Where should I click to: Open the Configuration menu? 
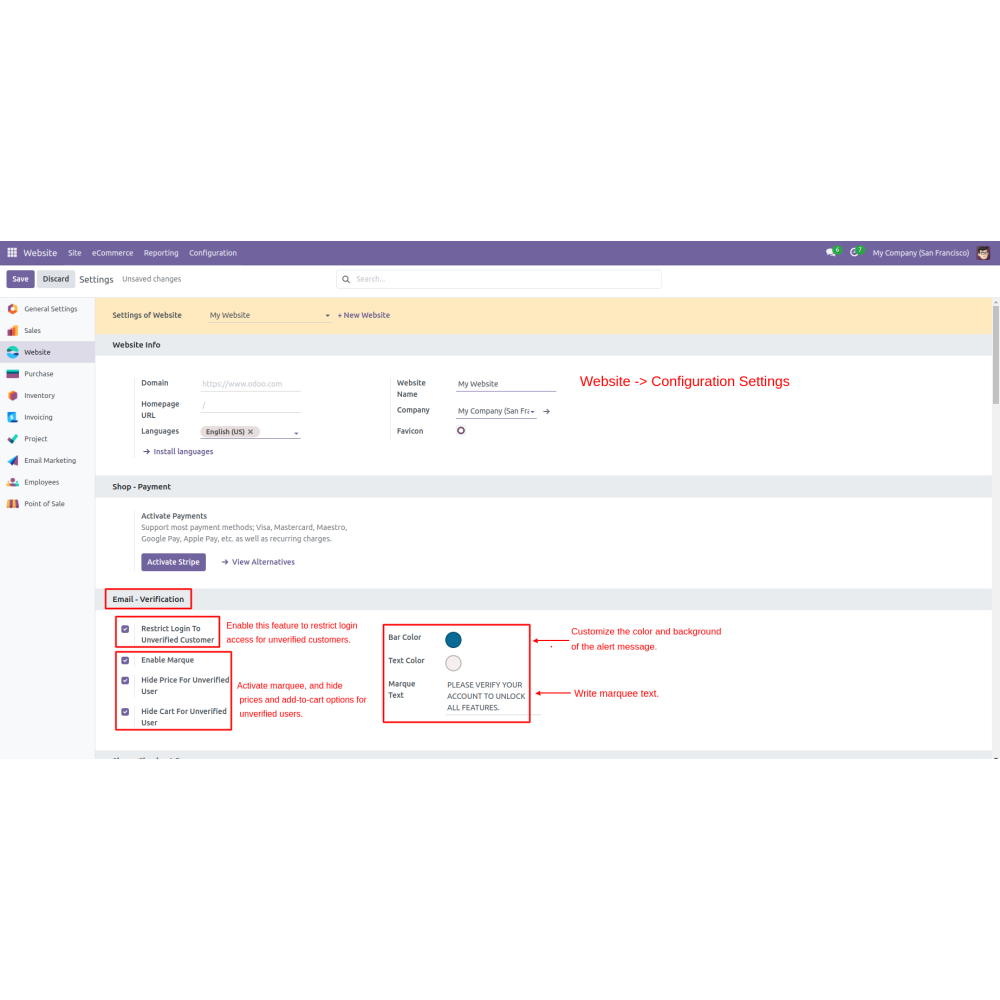click(x=213, y=253)
